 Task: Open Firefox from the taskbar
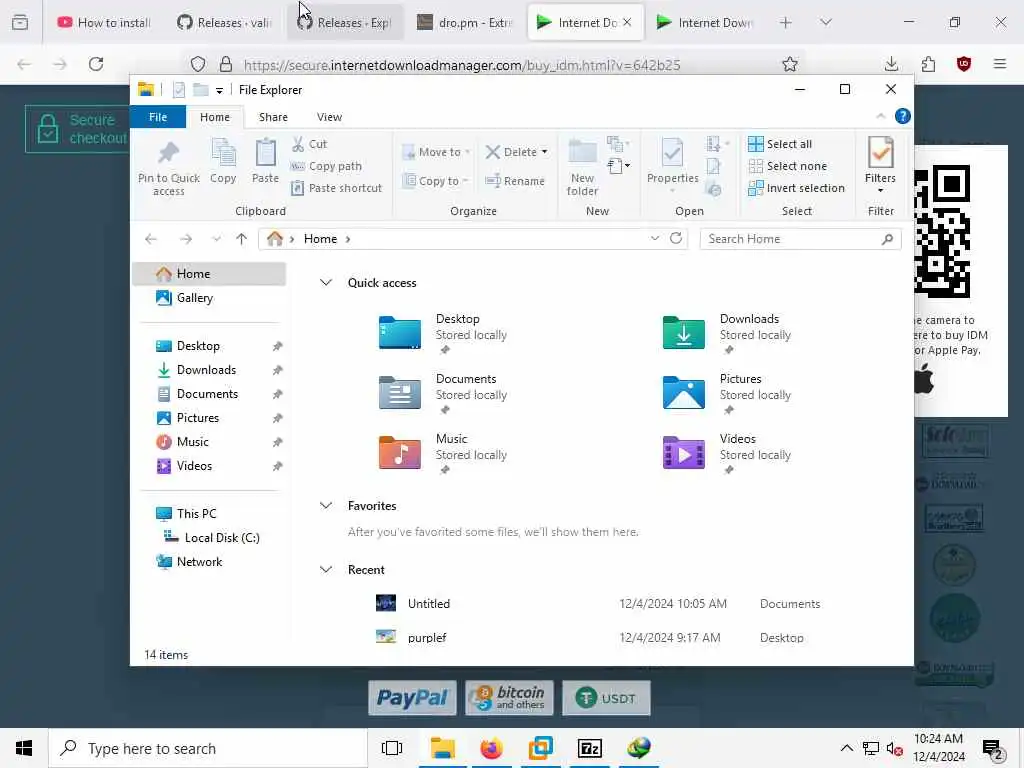491,748
